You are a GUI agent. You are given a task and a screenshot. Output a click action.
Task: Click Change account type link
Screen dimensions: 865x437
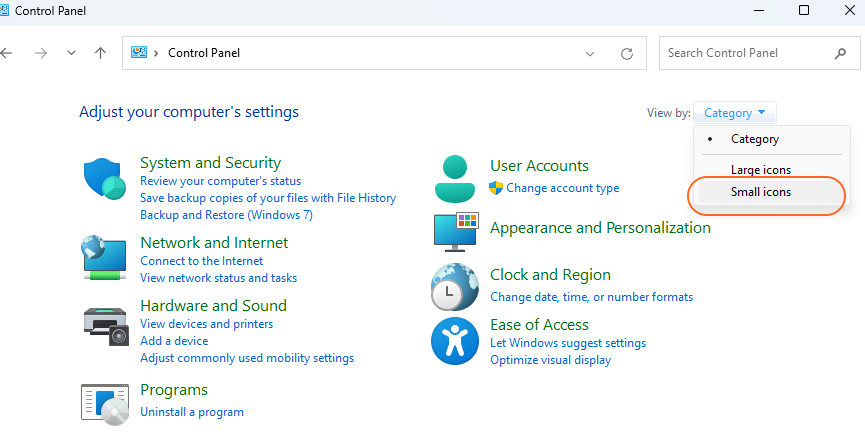point(563,188)
